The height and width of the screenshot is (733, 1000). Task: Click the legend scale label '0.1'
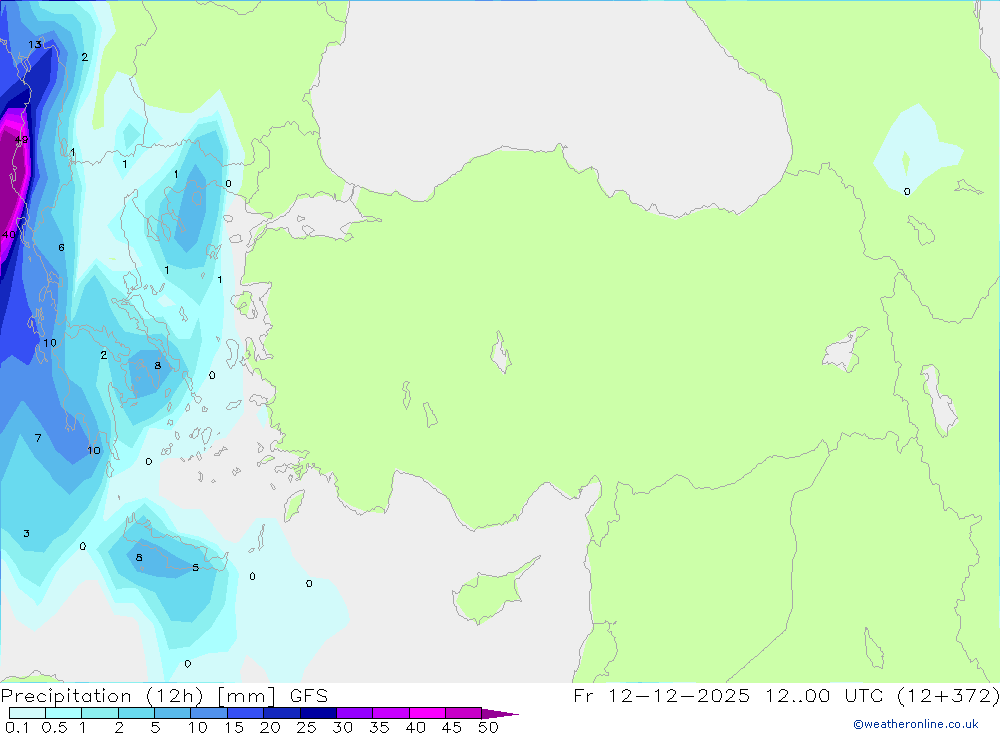click(17, 727)
